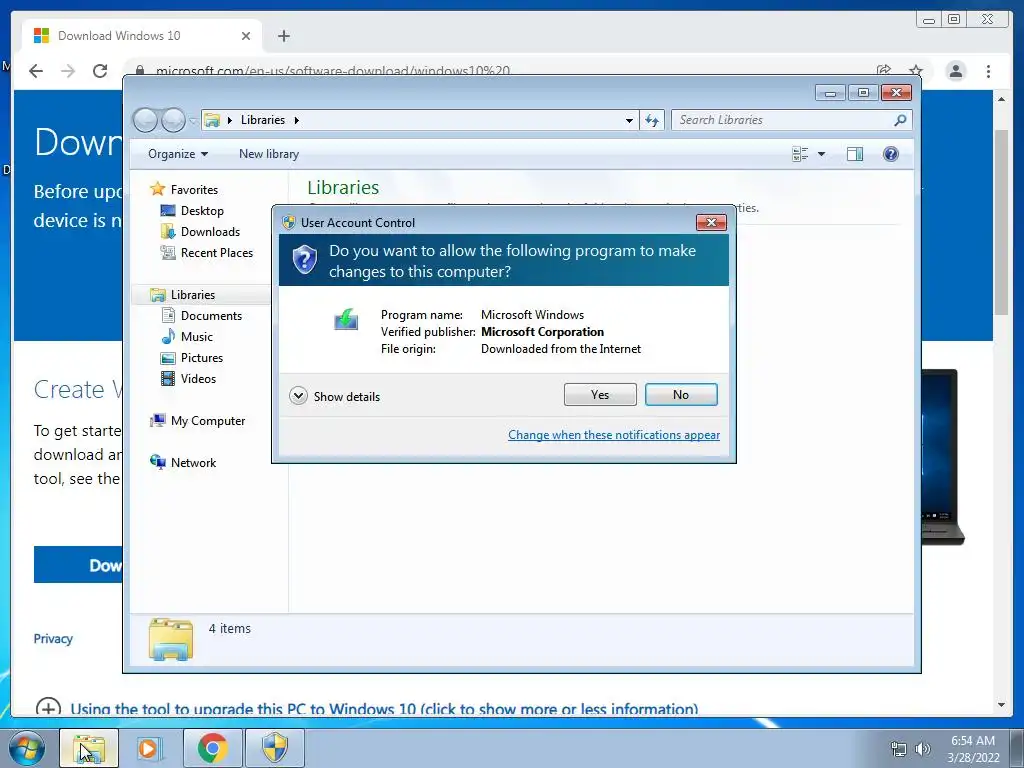1024x768 pixels.
Task: Click the change view icon in Explorer
Action: (x=800, y=154)
